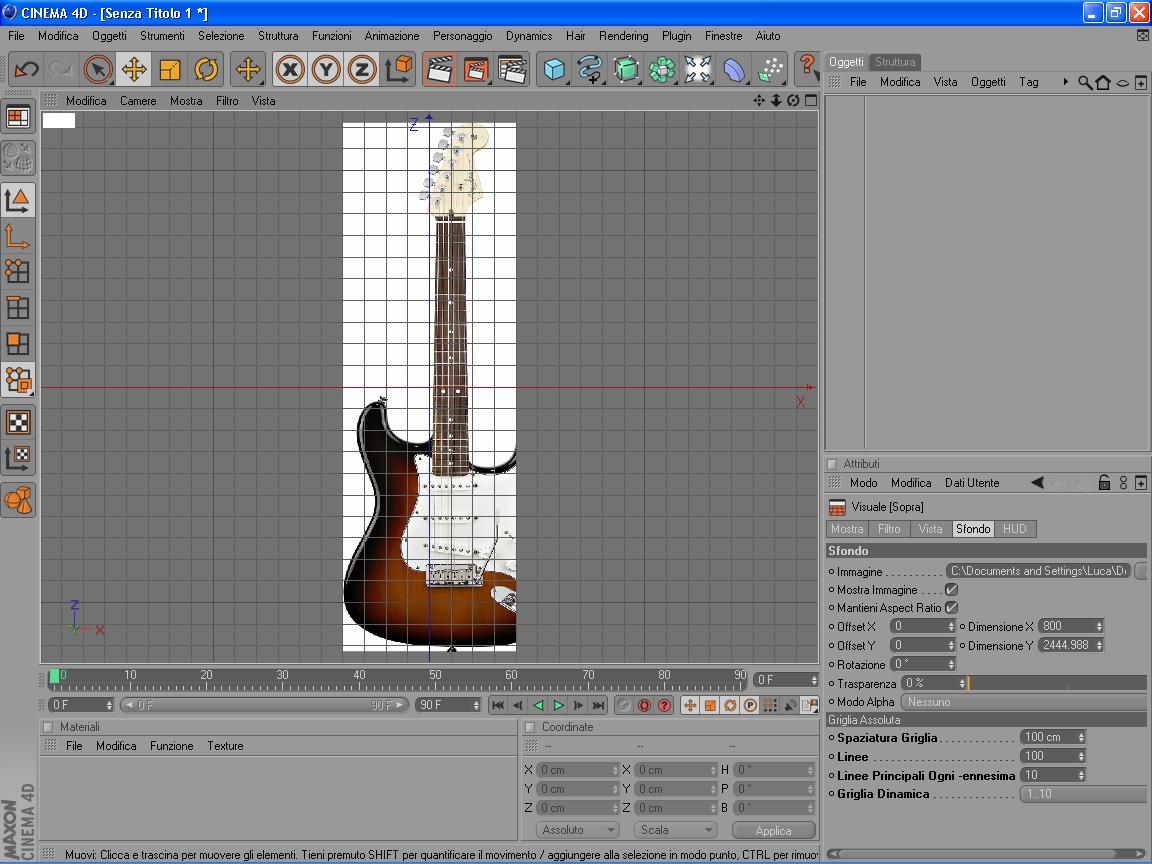1152x864 pixels.
Task: Click frame 50 on timeline ruler
Action: (x=435, y=675)
